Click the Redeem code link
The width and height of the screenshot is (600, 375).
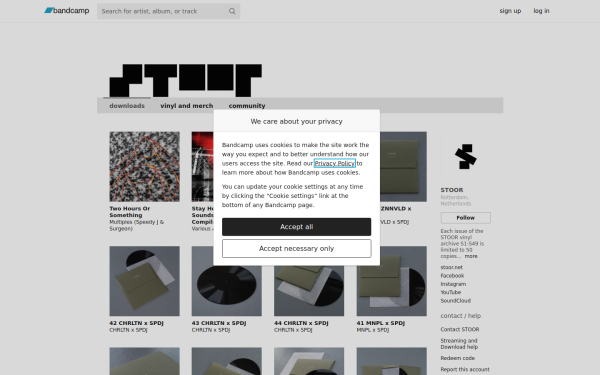(x=457, y=358)
